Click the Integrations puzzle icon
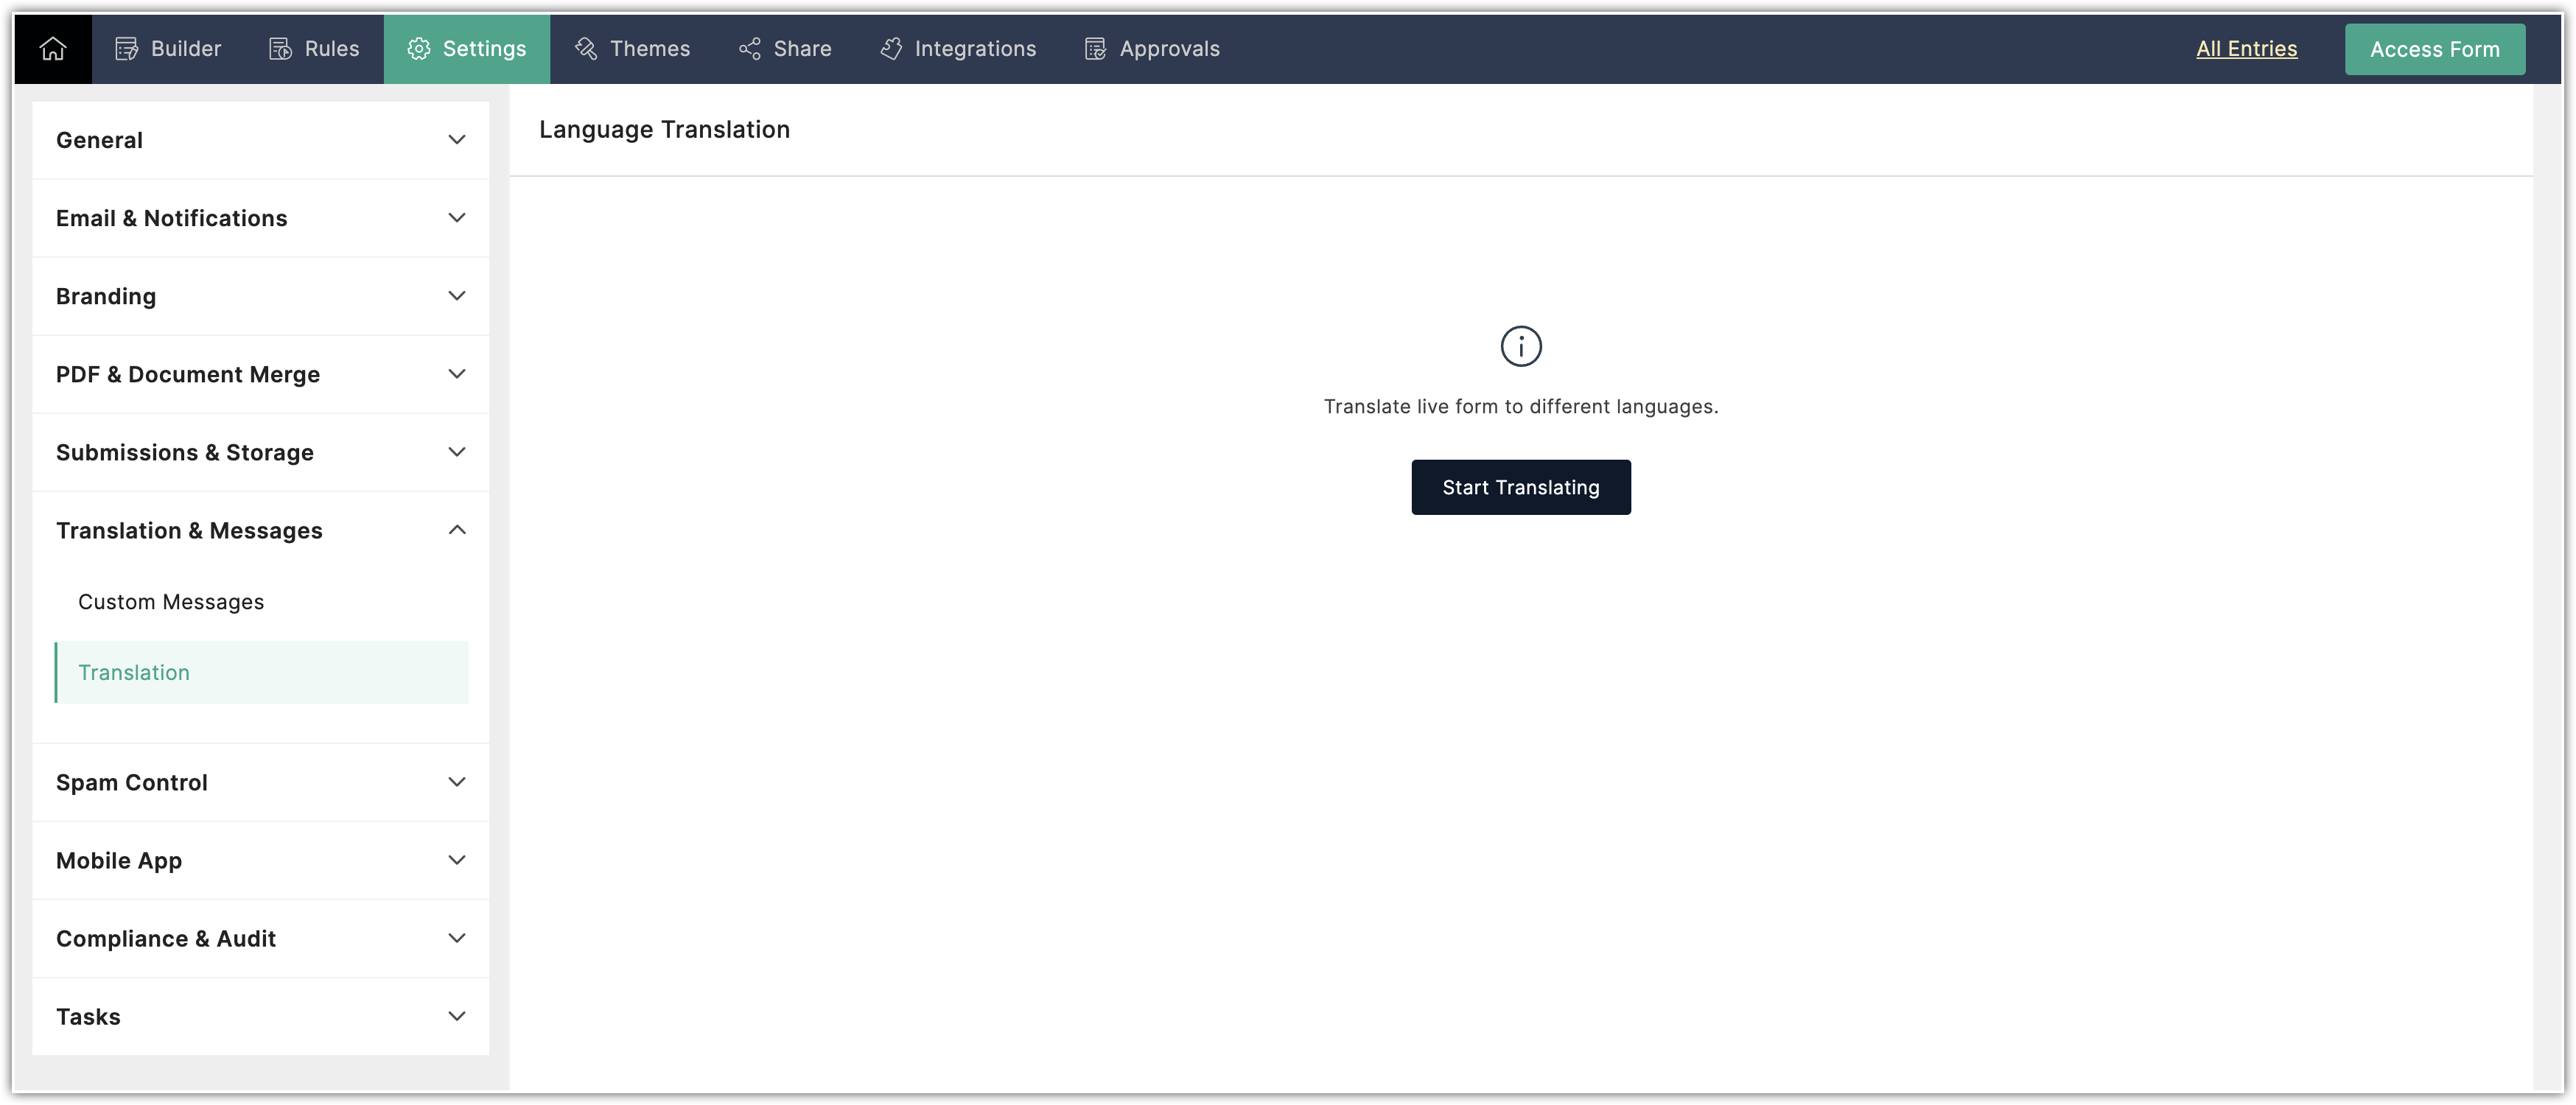Screen dimensions: 2576x1105 pos(891,49)
